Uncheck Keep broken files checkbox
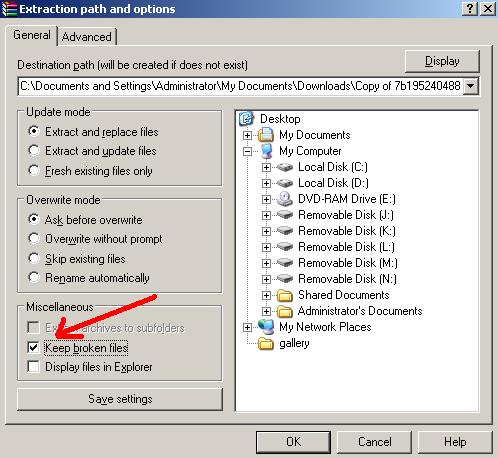Image resolution: width=498 pixels, height=458 pixels. (x=33, y=348)
